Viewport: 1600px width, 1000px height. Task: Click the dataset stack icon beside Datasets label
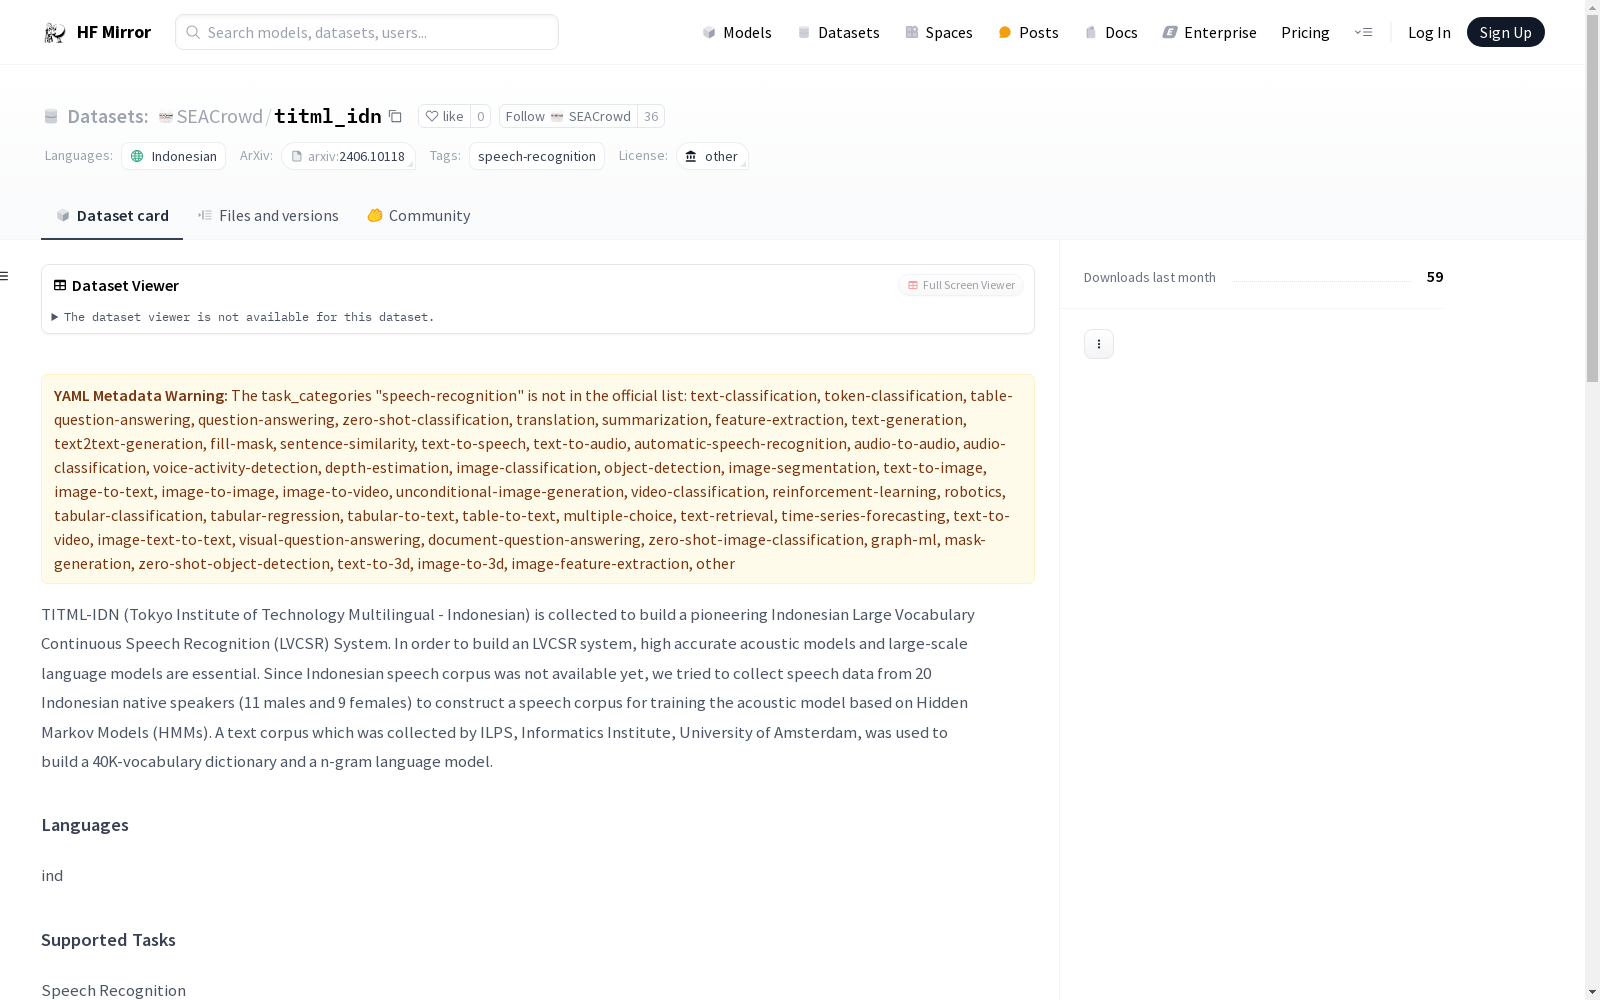click(x=51, y=116)
